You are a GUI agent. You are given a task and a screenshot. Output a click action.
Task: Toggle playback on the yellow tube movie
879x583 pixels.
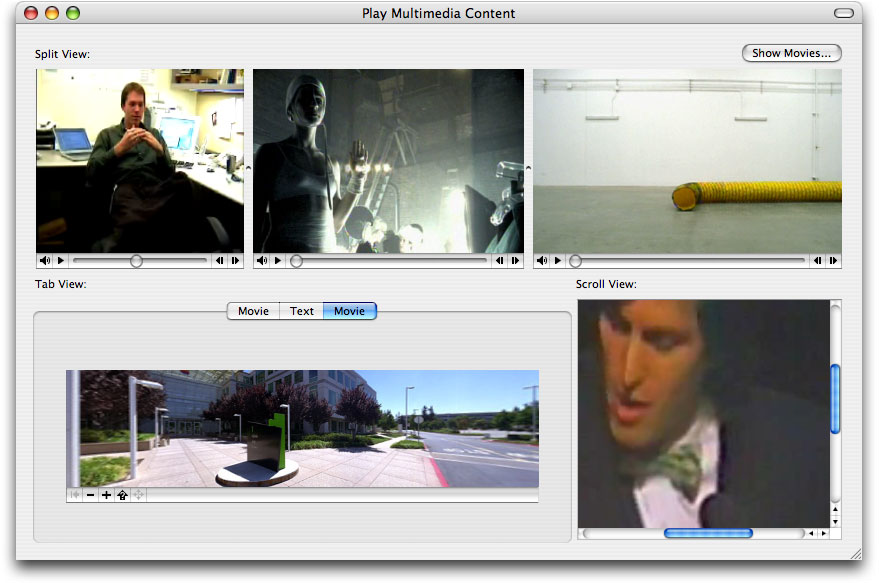click(558, 260)
